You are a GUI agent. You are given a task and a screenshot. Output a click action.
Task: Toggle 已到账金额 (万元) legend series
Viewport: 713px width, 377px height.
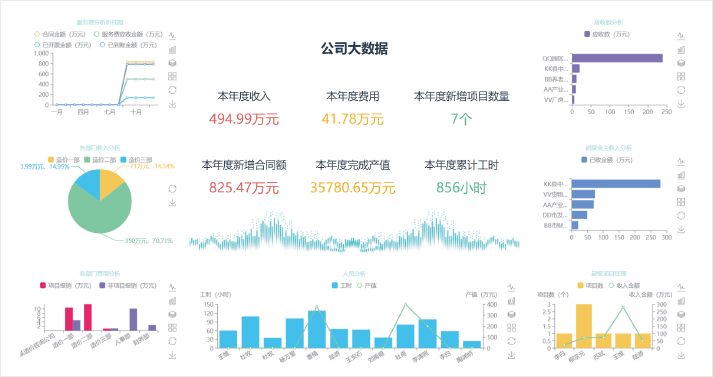[129, 45]
